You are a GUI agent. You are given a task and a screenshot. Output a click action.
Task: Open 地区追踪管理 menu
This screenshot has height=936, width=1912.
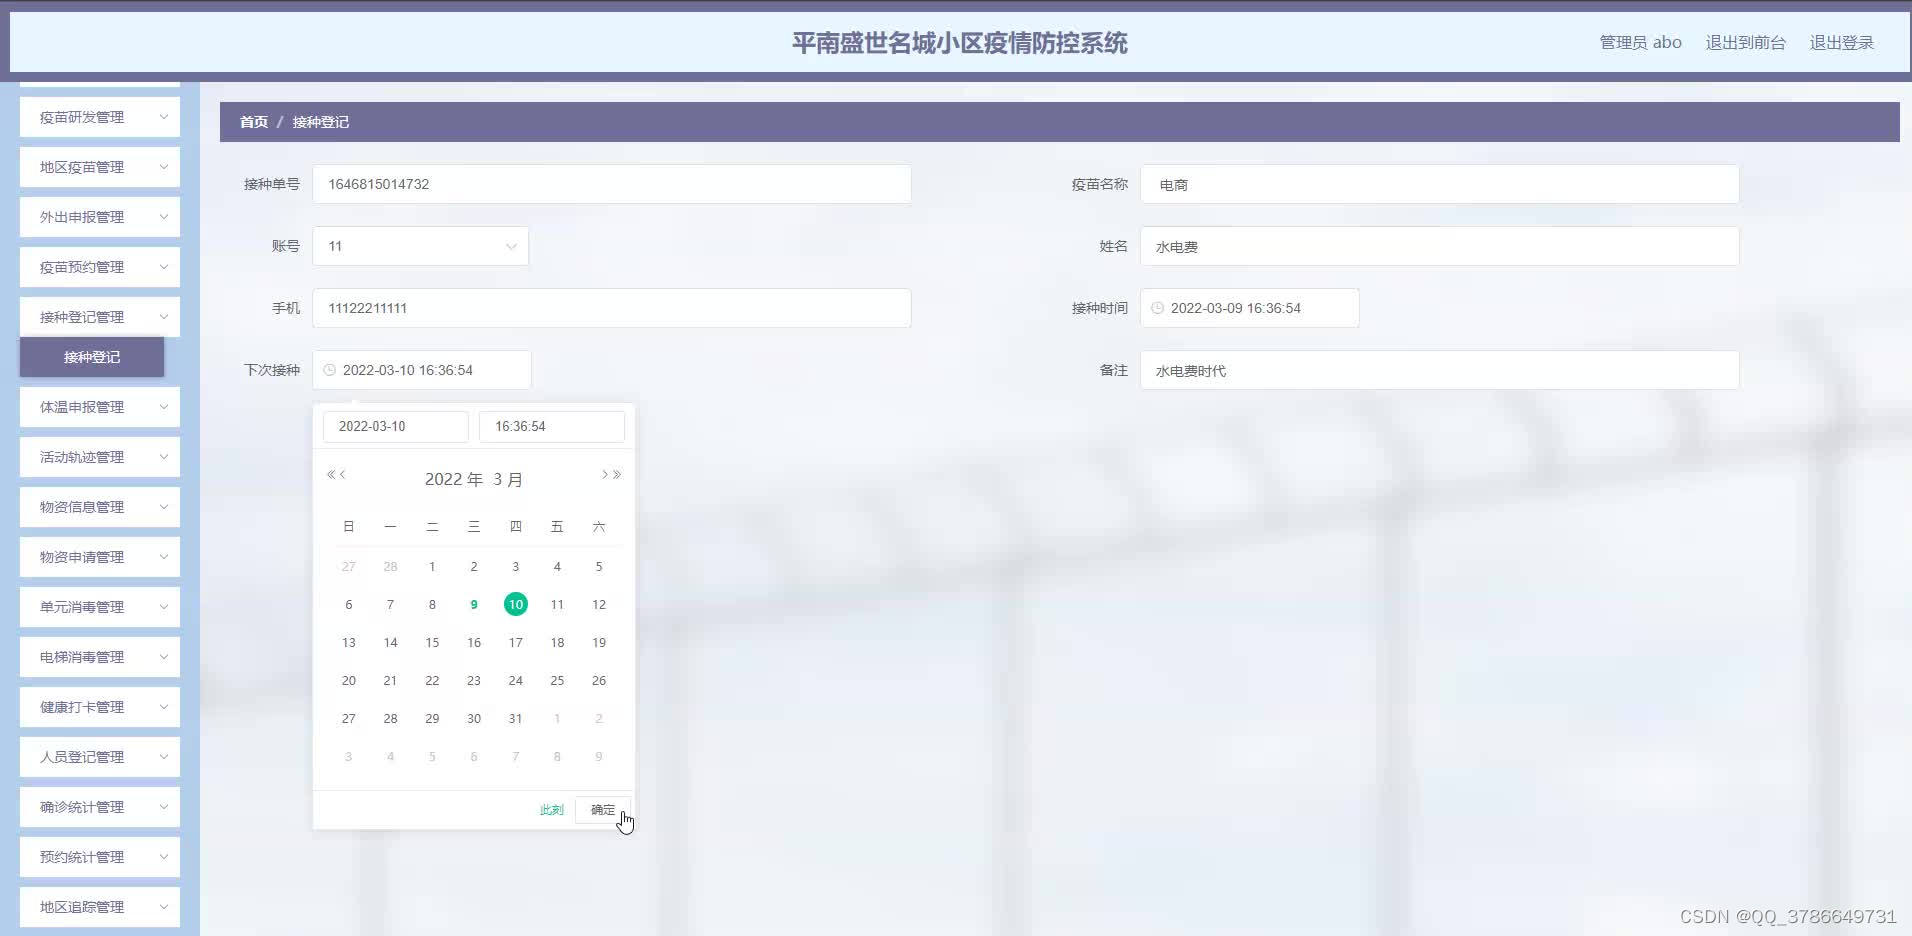click(100, 907)
